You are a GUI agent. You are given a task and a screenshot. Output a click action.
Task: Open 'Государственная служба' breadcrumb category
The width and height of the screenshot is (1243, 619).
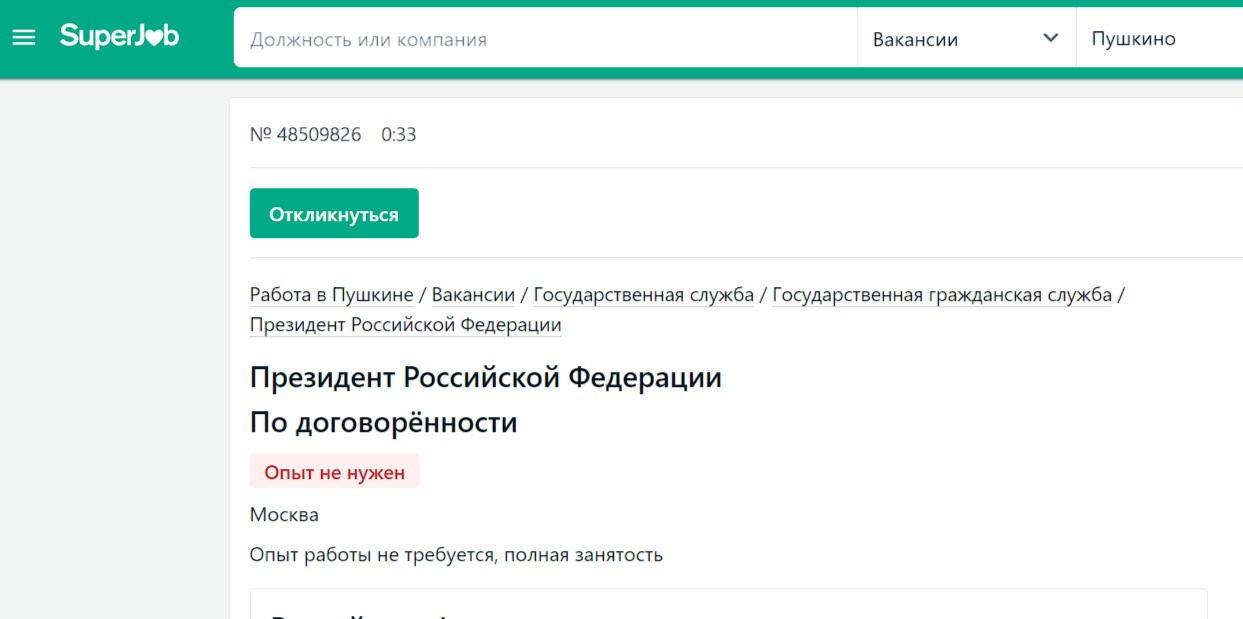(643, 294)
